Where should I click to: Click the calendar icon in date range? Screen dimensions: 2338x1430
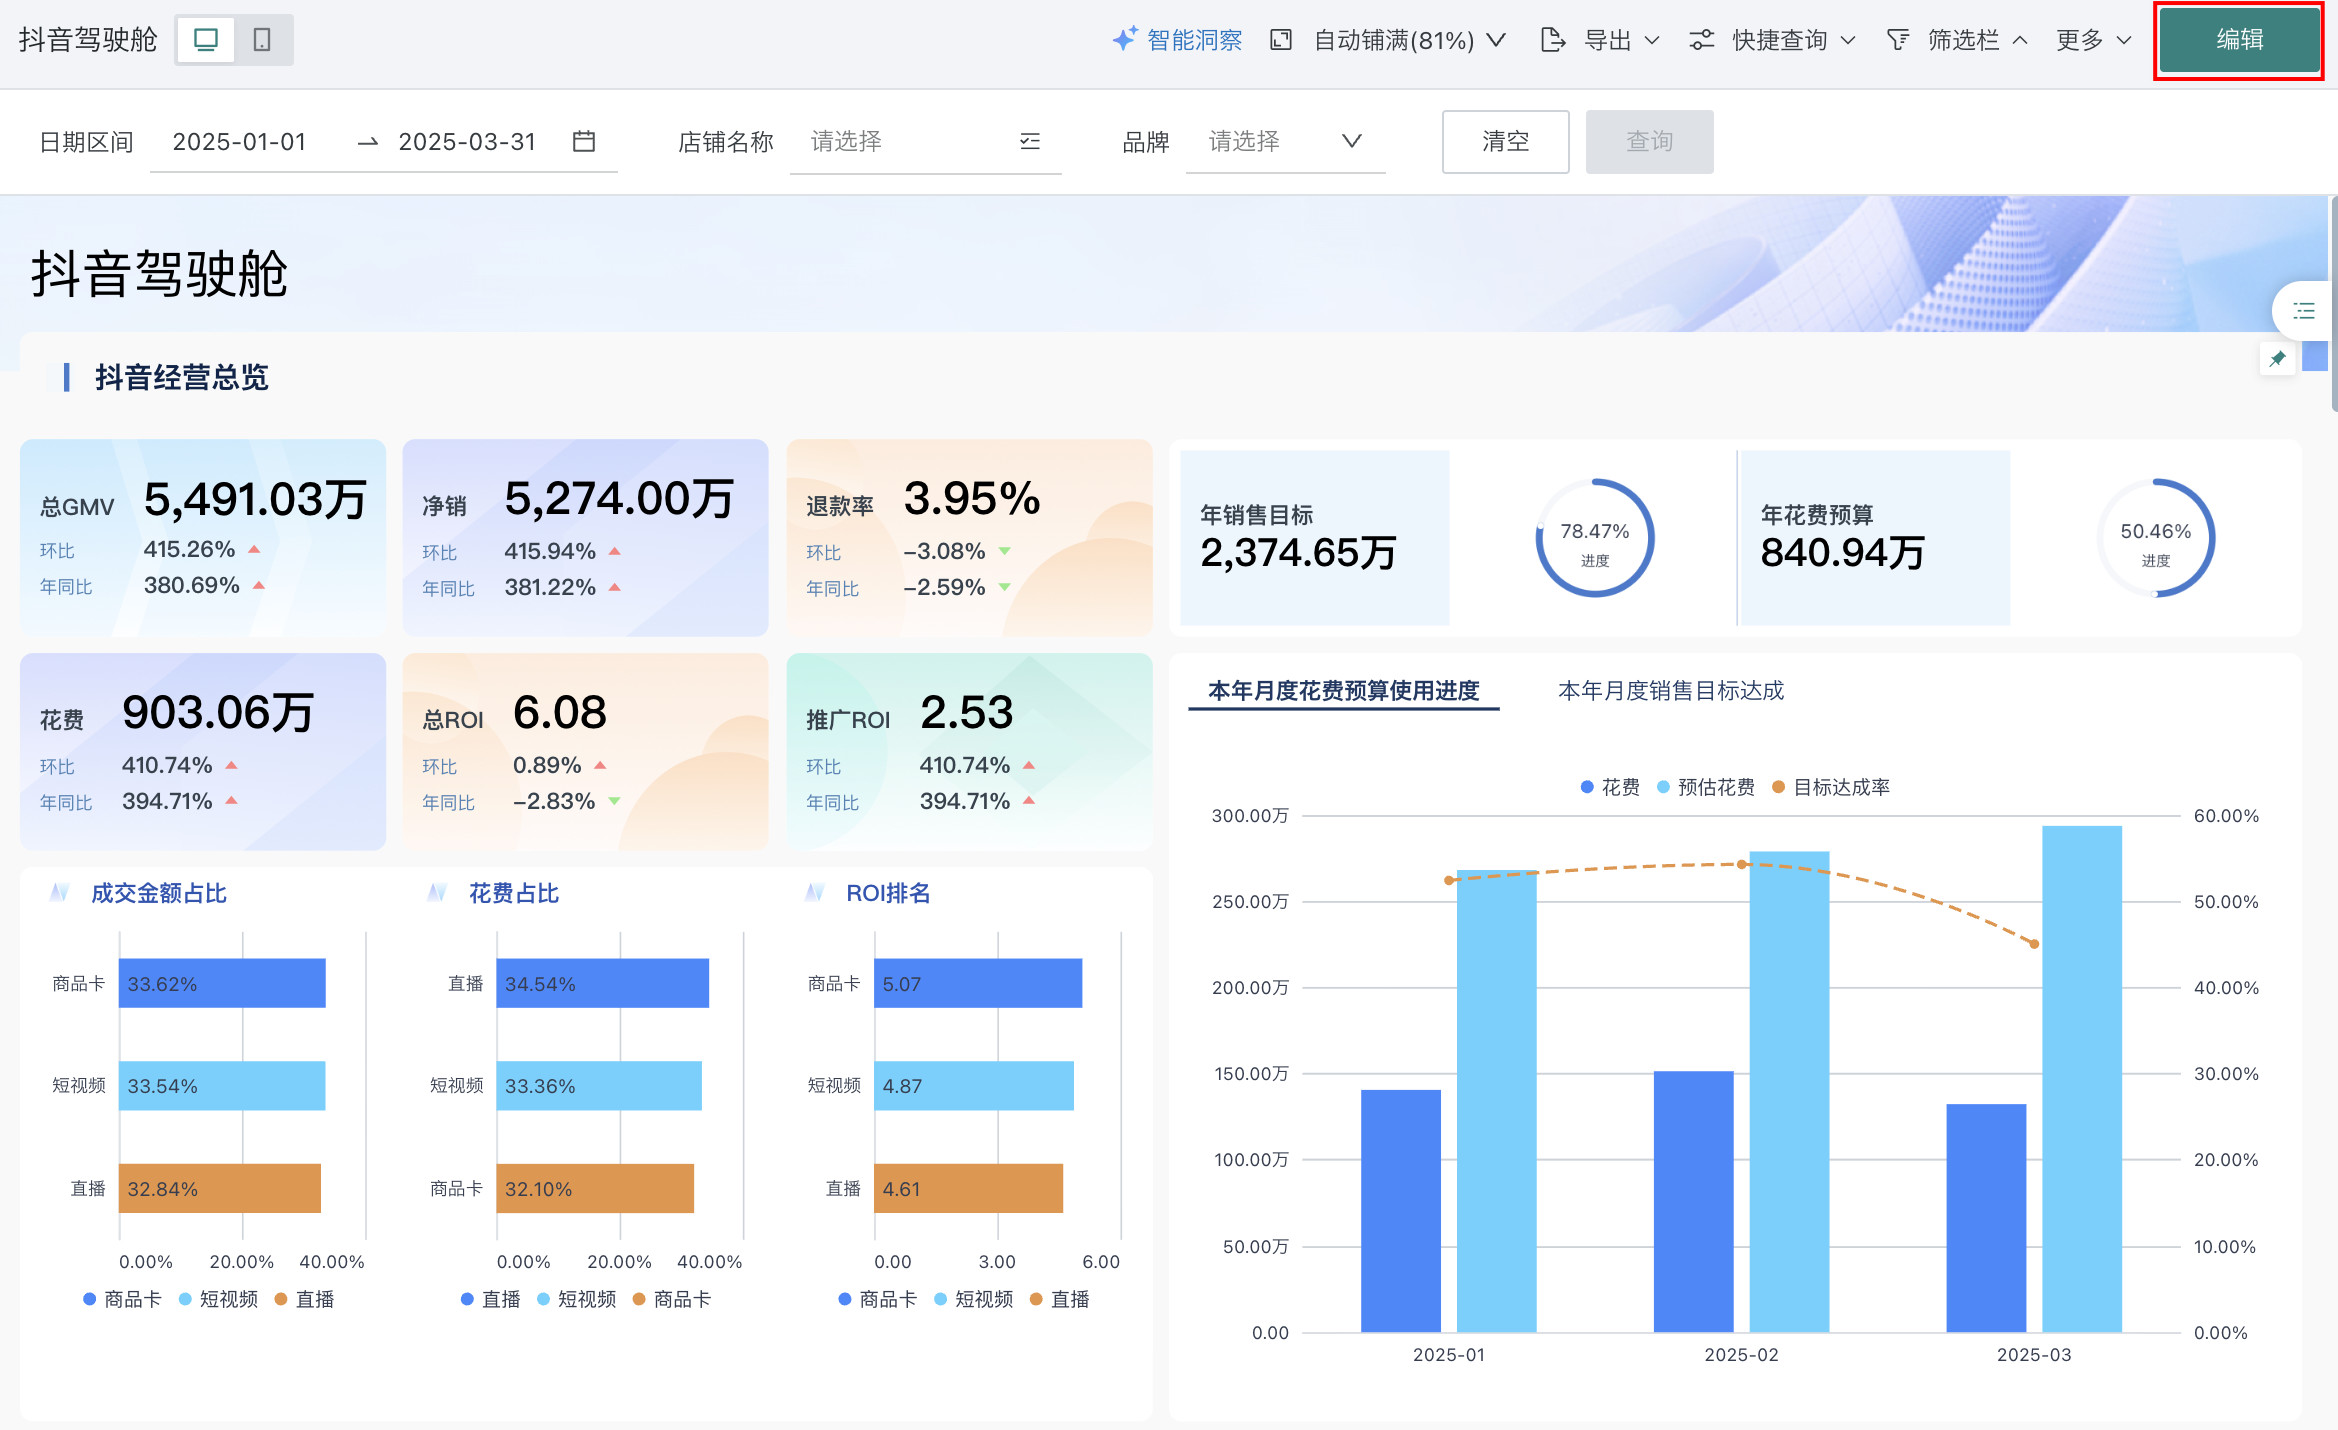click(584, 141)
